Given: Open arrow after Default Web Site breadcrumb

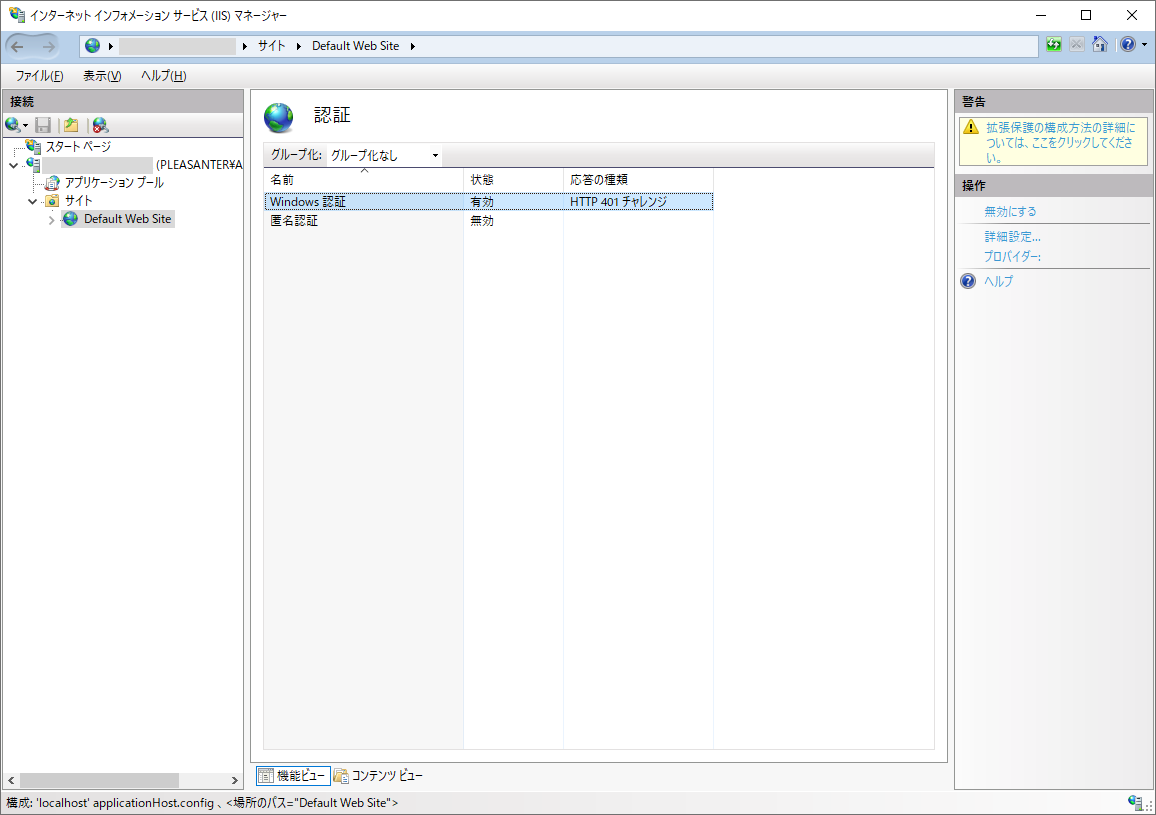Looking at the screenshot, I should (413, 46).
